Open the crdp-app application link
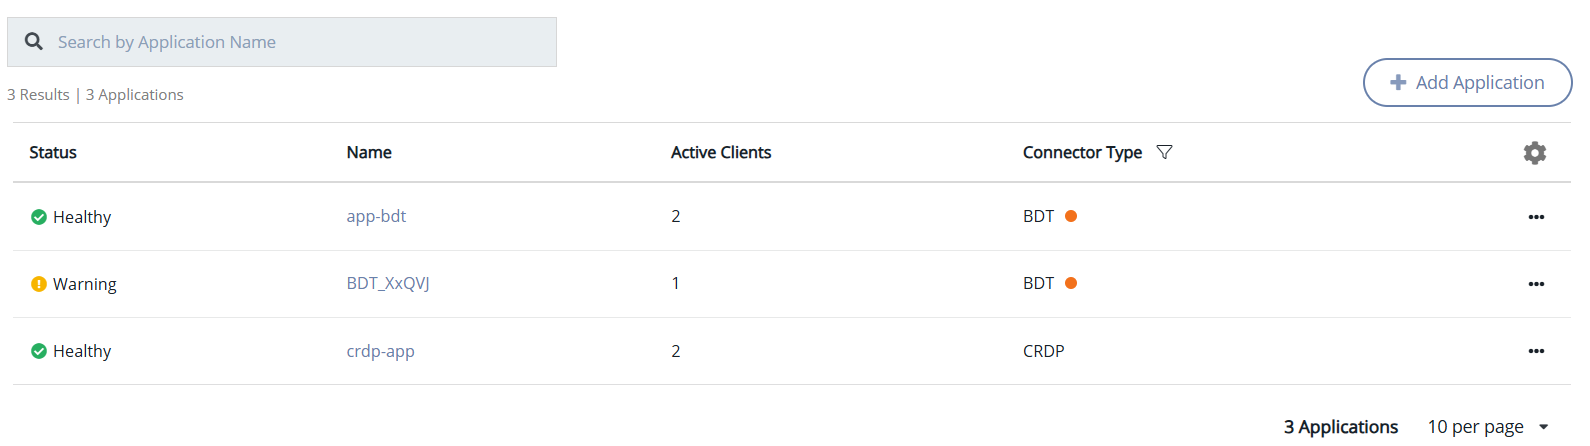 [380, 351]
